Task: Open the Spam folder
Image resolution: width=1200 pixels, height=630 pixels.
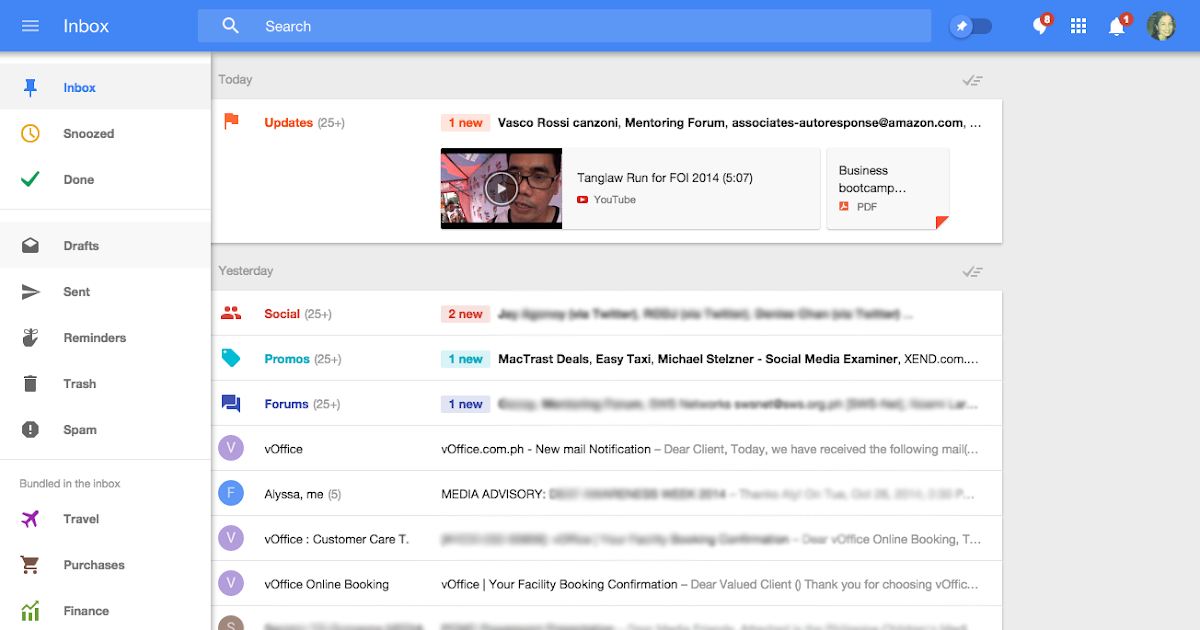Action: click(105, 430)
